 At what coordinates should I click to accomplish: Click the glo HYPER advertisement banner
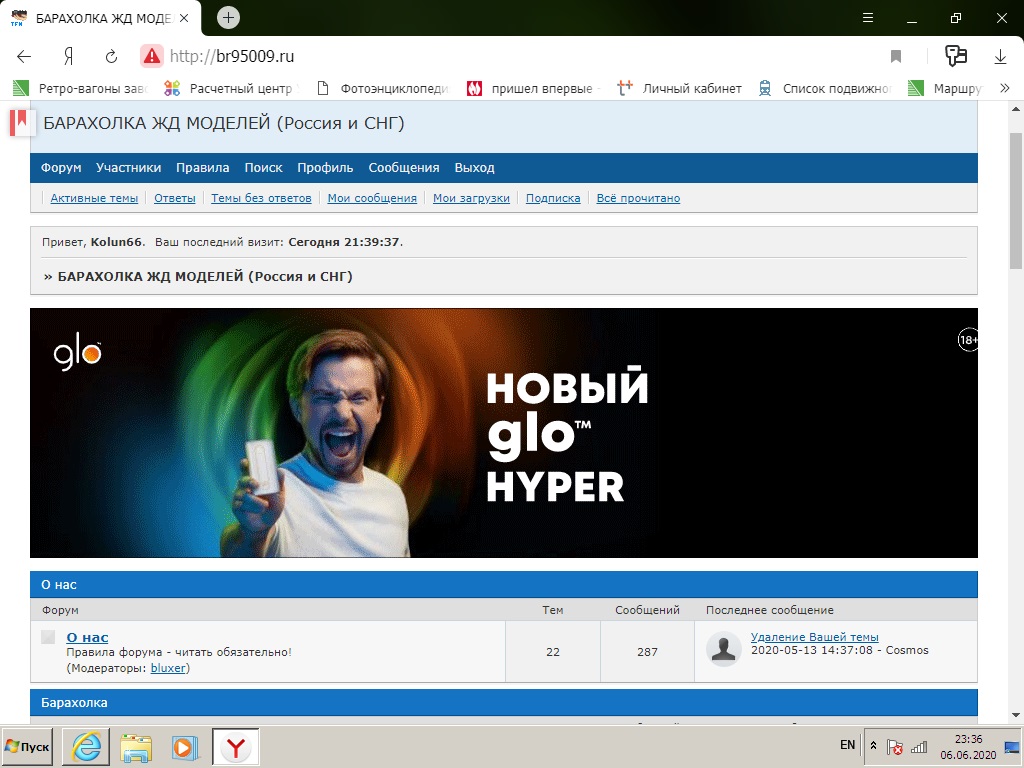coord(504,432)
